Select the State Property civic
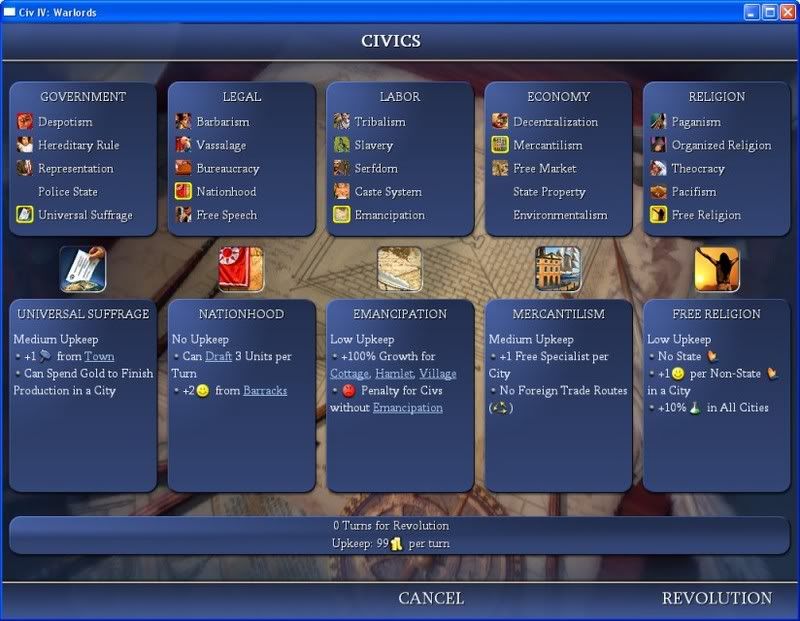 [549, 192]
